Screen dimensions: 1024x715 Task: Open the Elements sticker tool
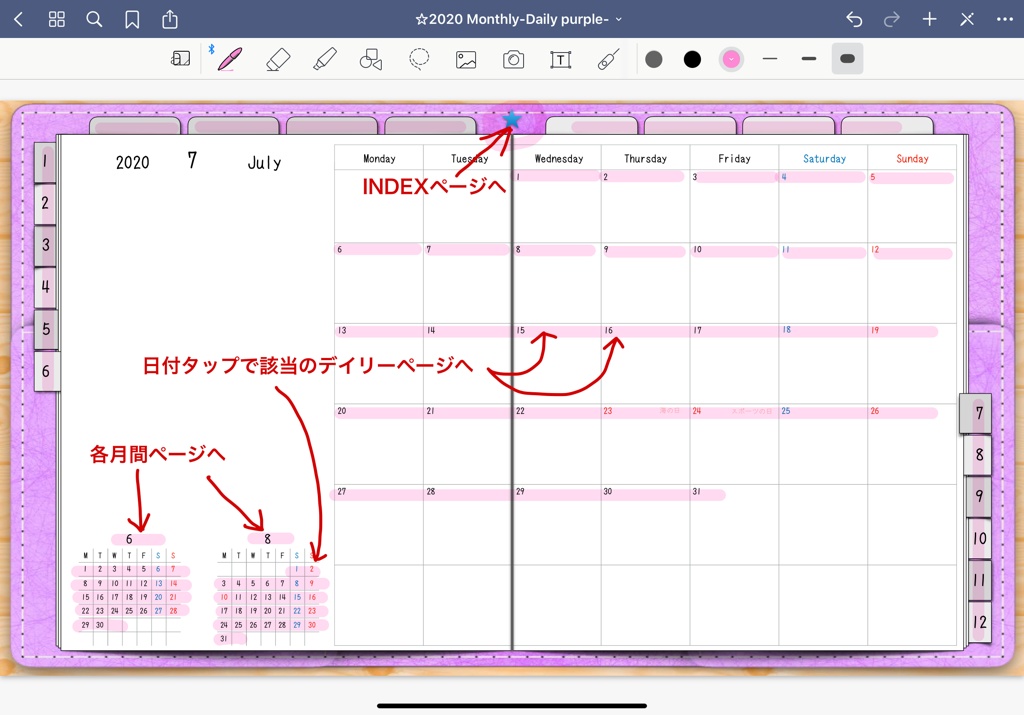pos(606,59)
